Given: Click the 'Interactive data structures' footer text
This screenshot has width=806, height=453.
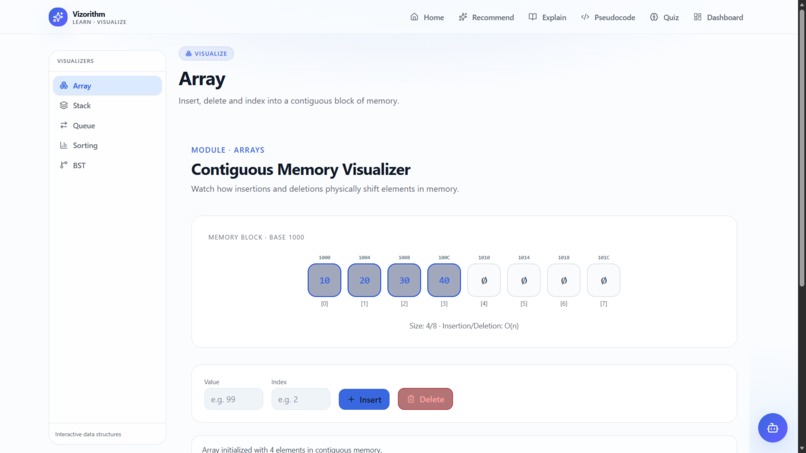Looking at the screenshot, I should 88,434.
